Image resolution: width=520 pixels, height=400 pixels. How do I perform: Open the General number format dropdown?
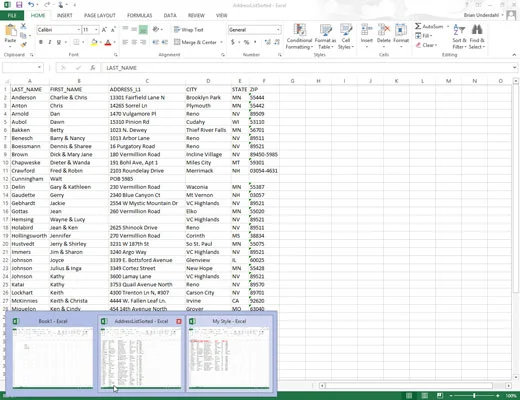pos(278,30)
